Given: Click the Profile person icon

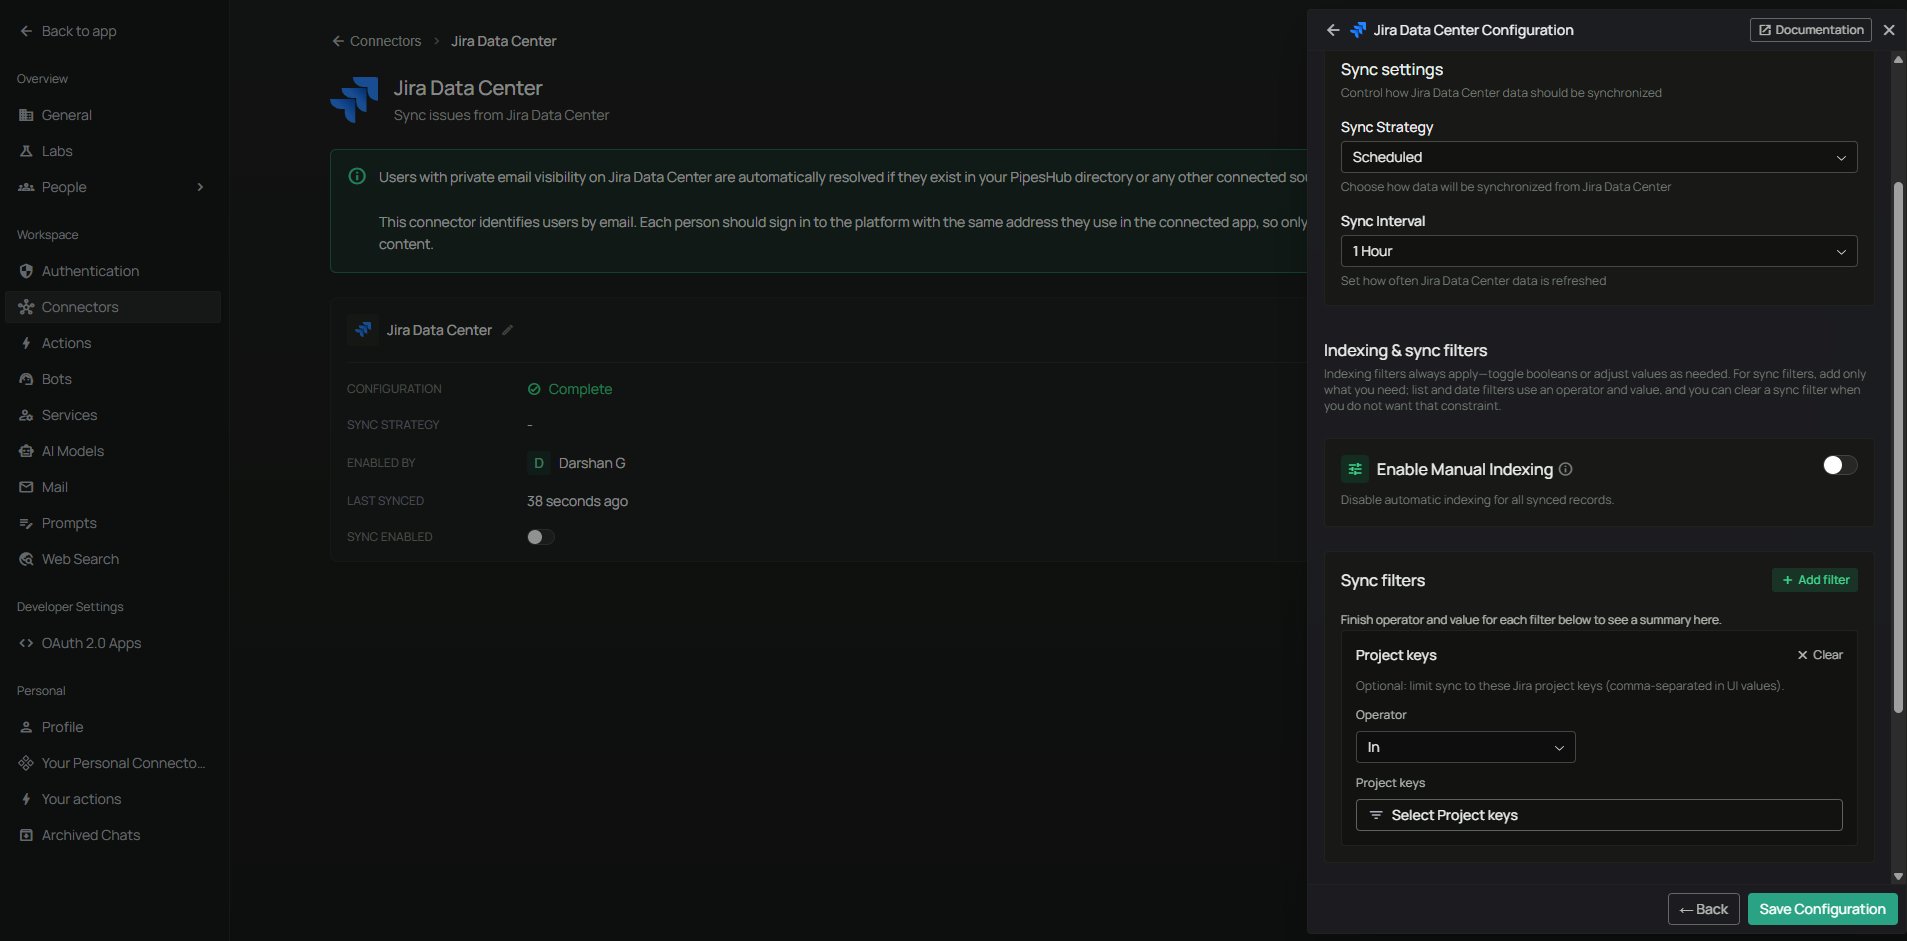Looking at the screenshot, I should point(26,727).
